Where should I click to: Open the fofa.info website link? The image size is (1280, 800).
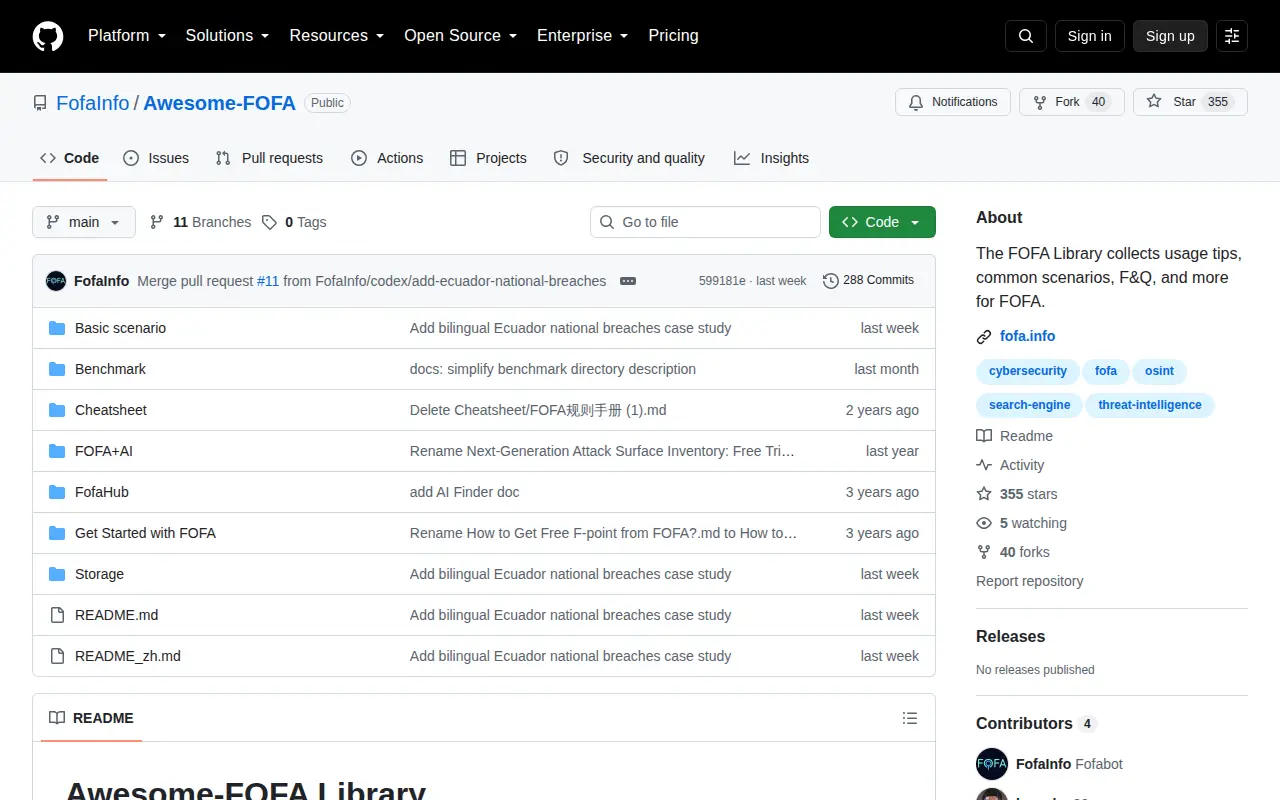point(1027,336)
